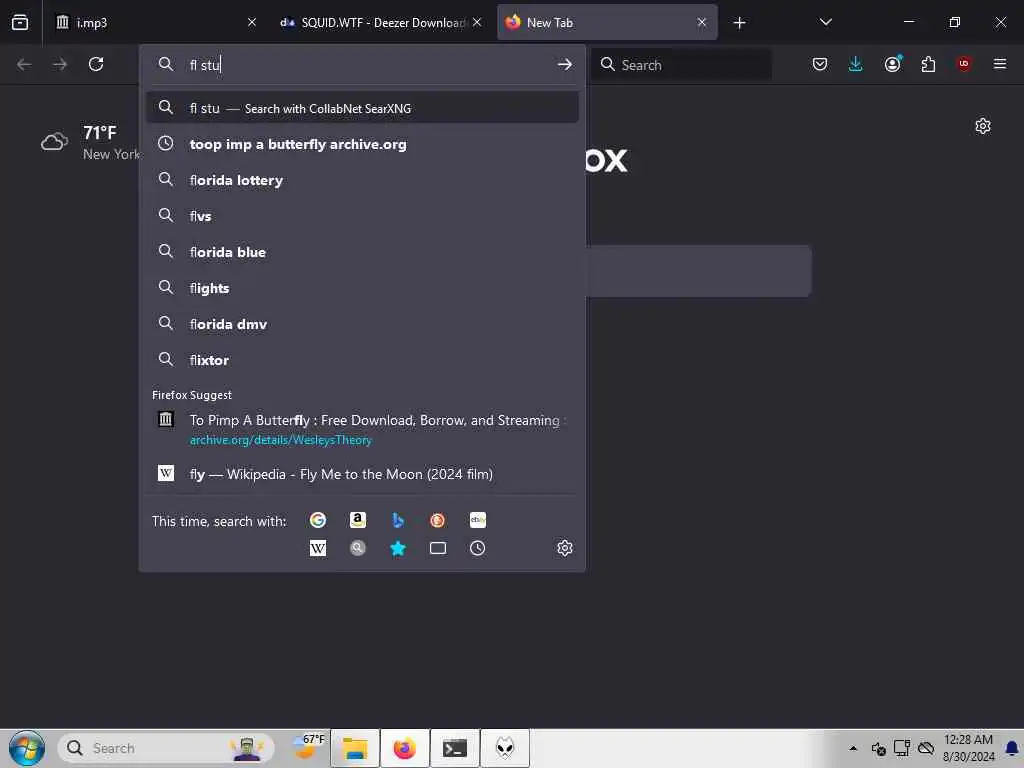Search this time with gray magnifier engine
Screen dimensions: 1024x768
(358, 548)
